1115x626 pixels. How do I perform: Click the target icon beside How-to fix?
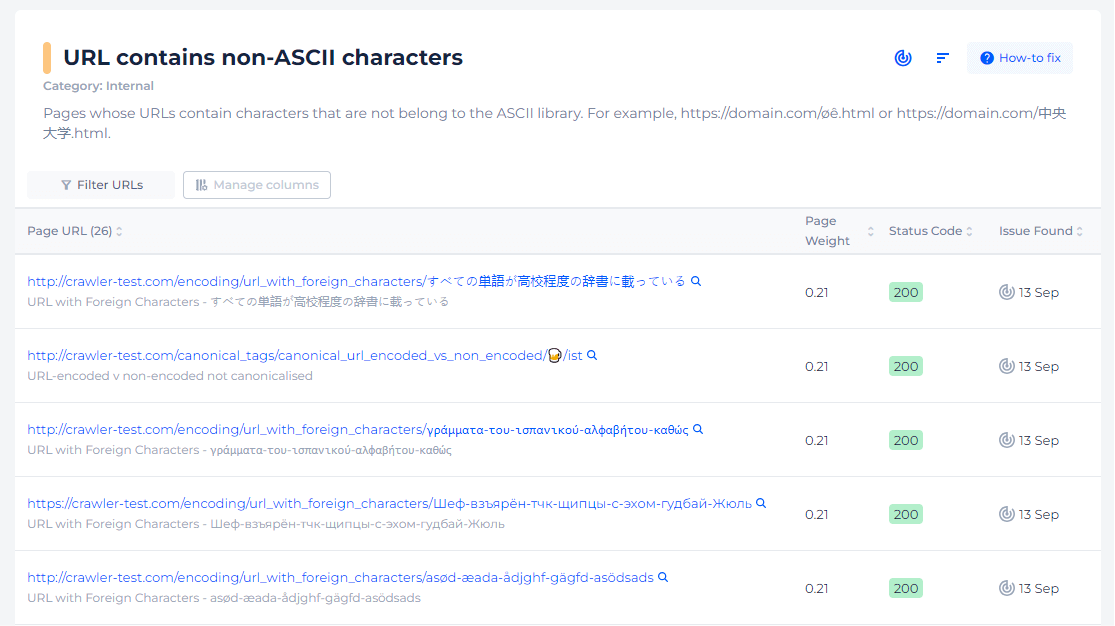click(903, 58)
